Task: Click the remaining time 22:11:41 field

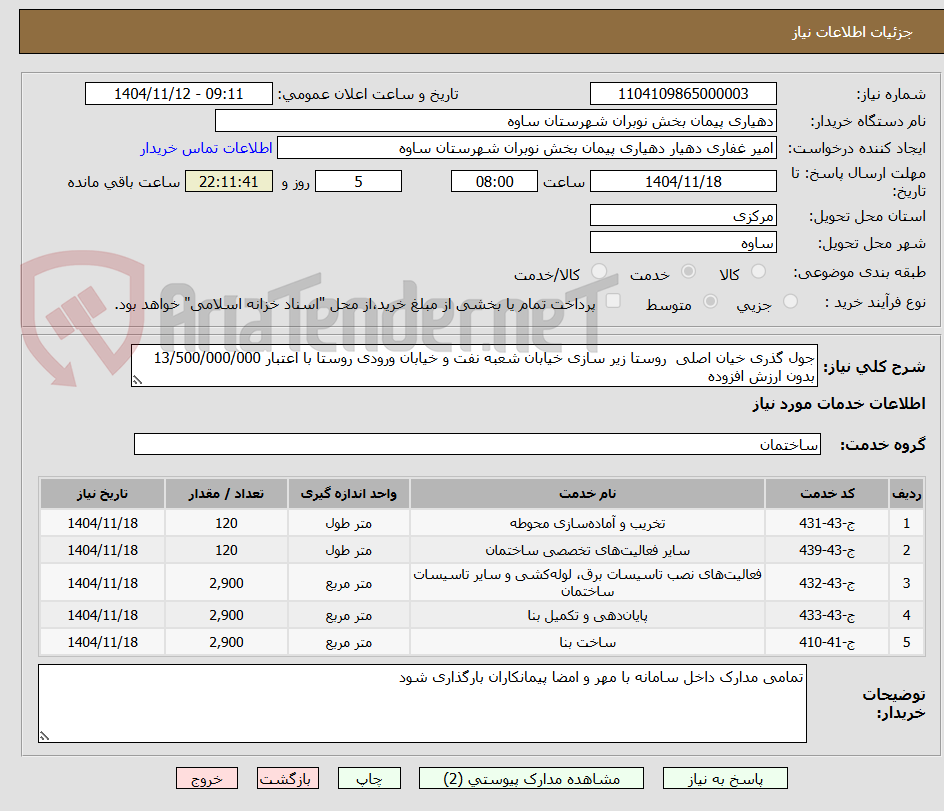Action: point(229,181)
